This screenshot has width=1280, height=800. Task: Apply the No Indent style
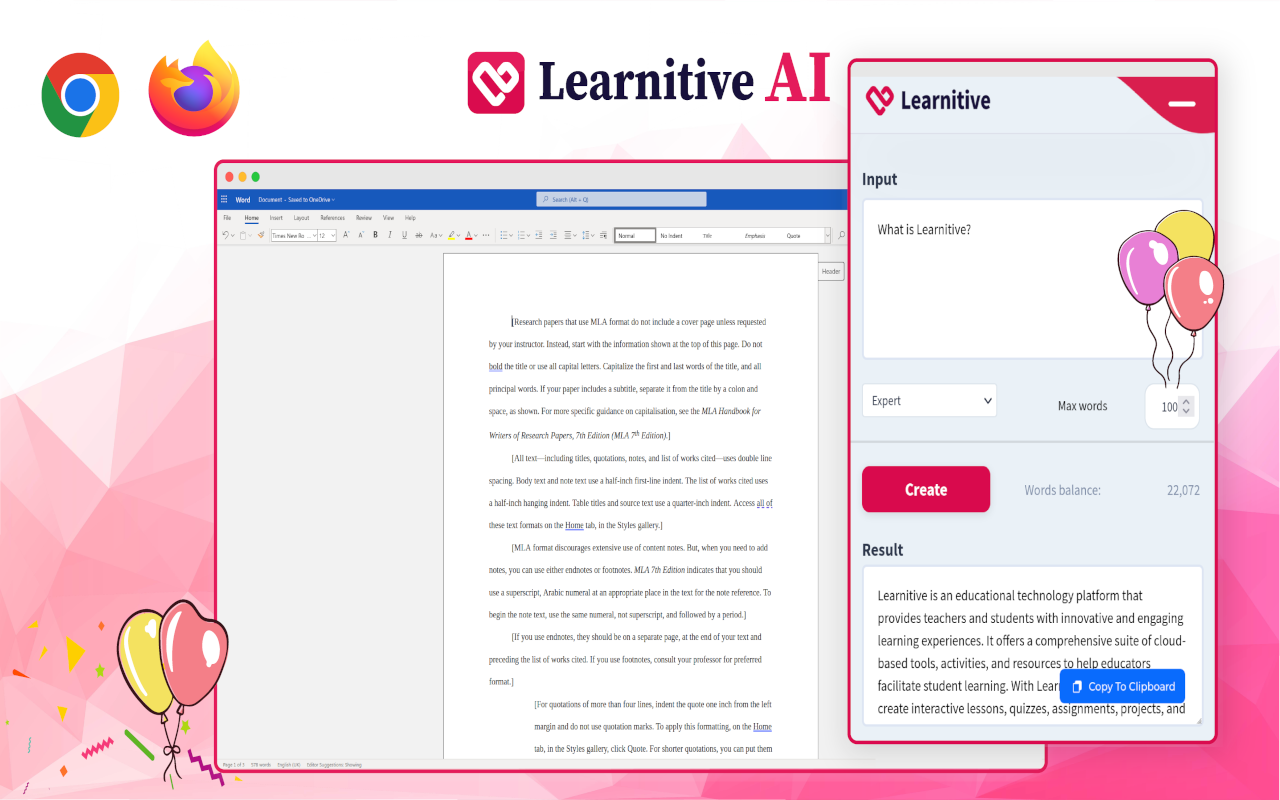[671, 235]
